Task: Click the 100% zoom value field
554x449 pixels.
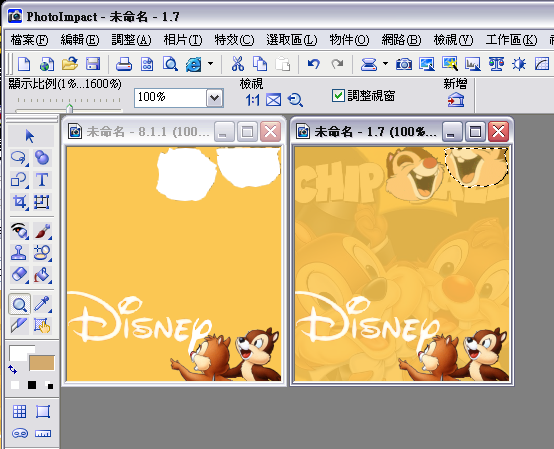Action: 171,98
